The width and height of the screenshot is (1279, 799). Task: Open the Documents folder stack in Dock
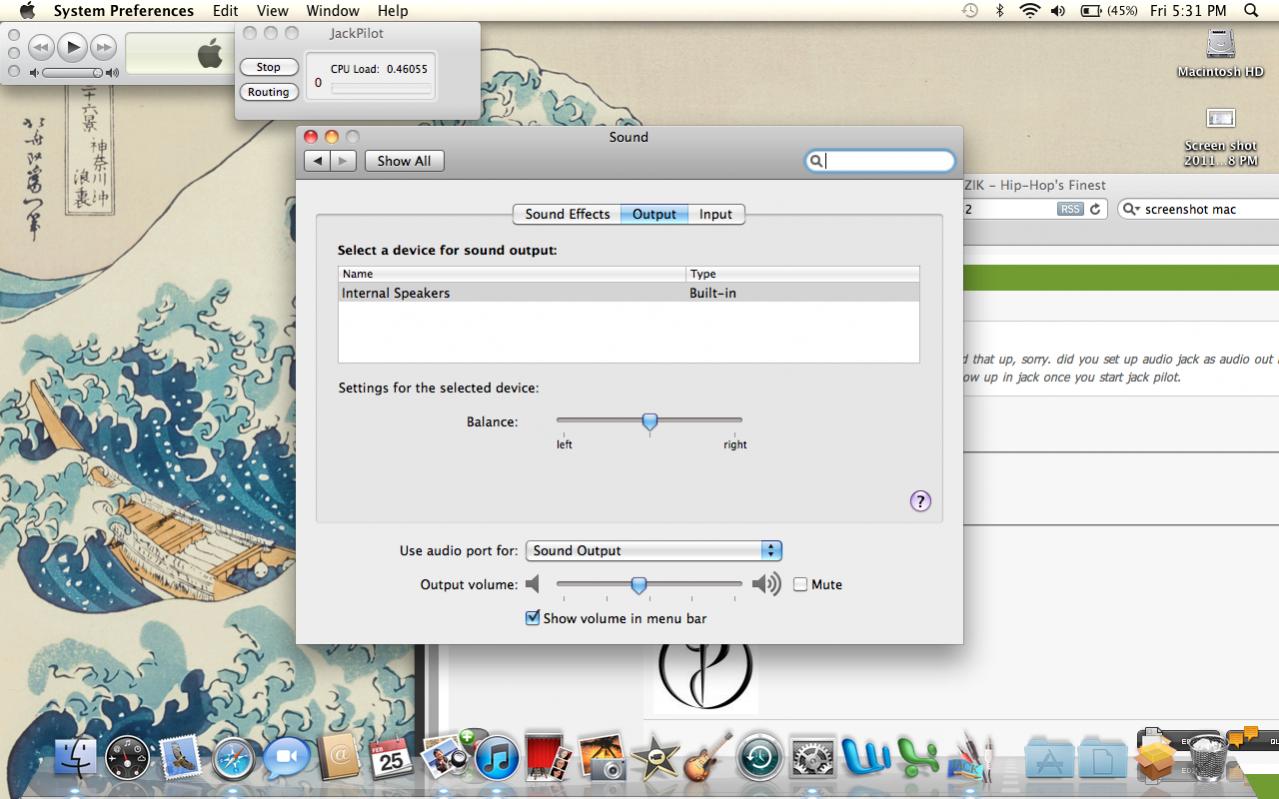[1102, 759]
